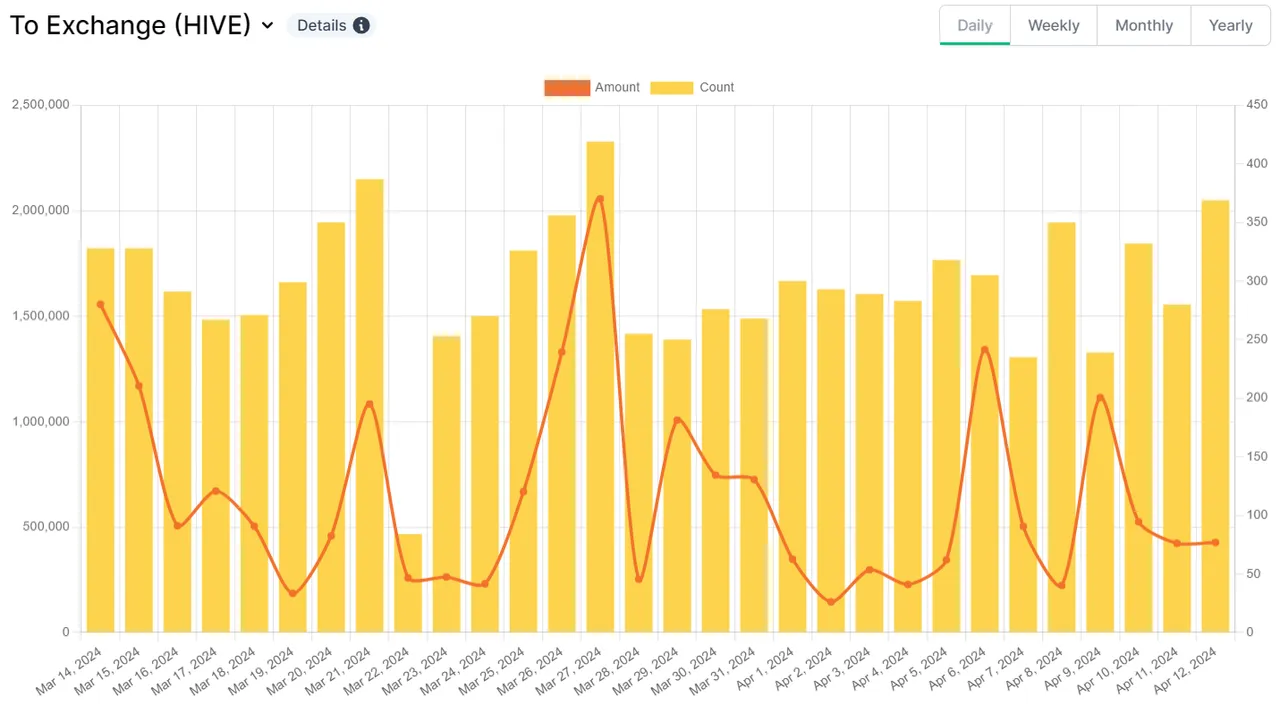
Task: Click the Count legend label
Action: tap(717, 88)
